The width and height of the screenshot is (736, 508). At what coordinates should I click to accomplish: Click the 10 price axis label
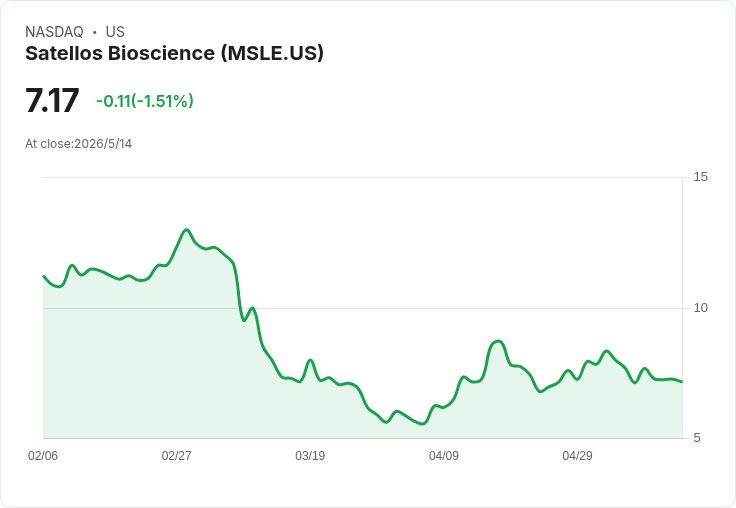click(x=700, y=308)
